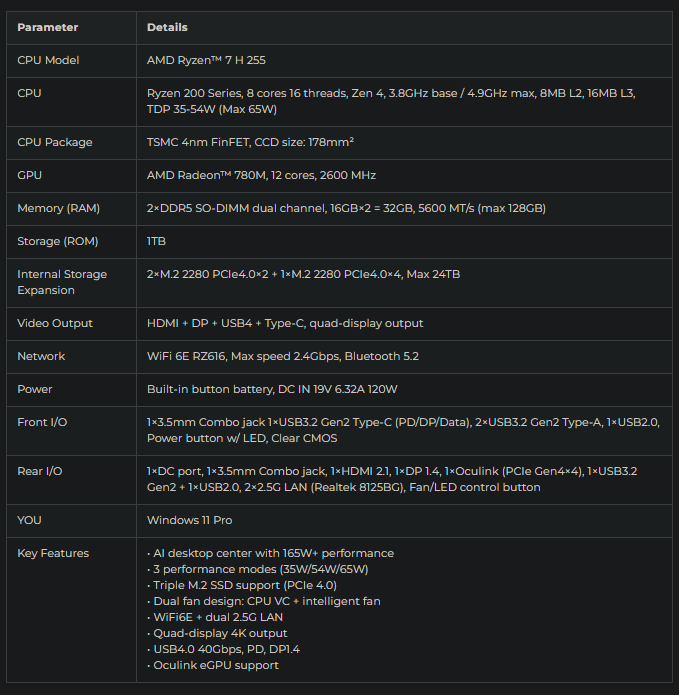Click the Parameter column header
This screenshot has height=695, width=679.
(47, 27)
